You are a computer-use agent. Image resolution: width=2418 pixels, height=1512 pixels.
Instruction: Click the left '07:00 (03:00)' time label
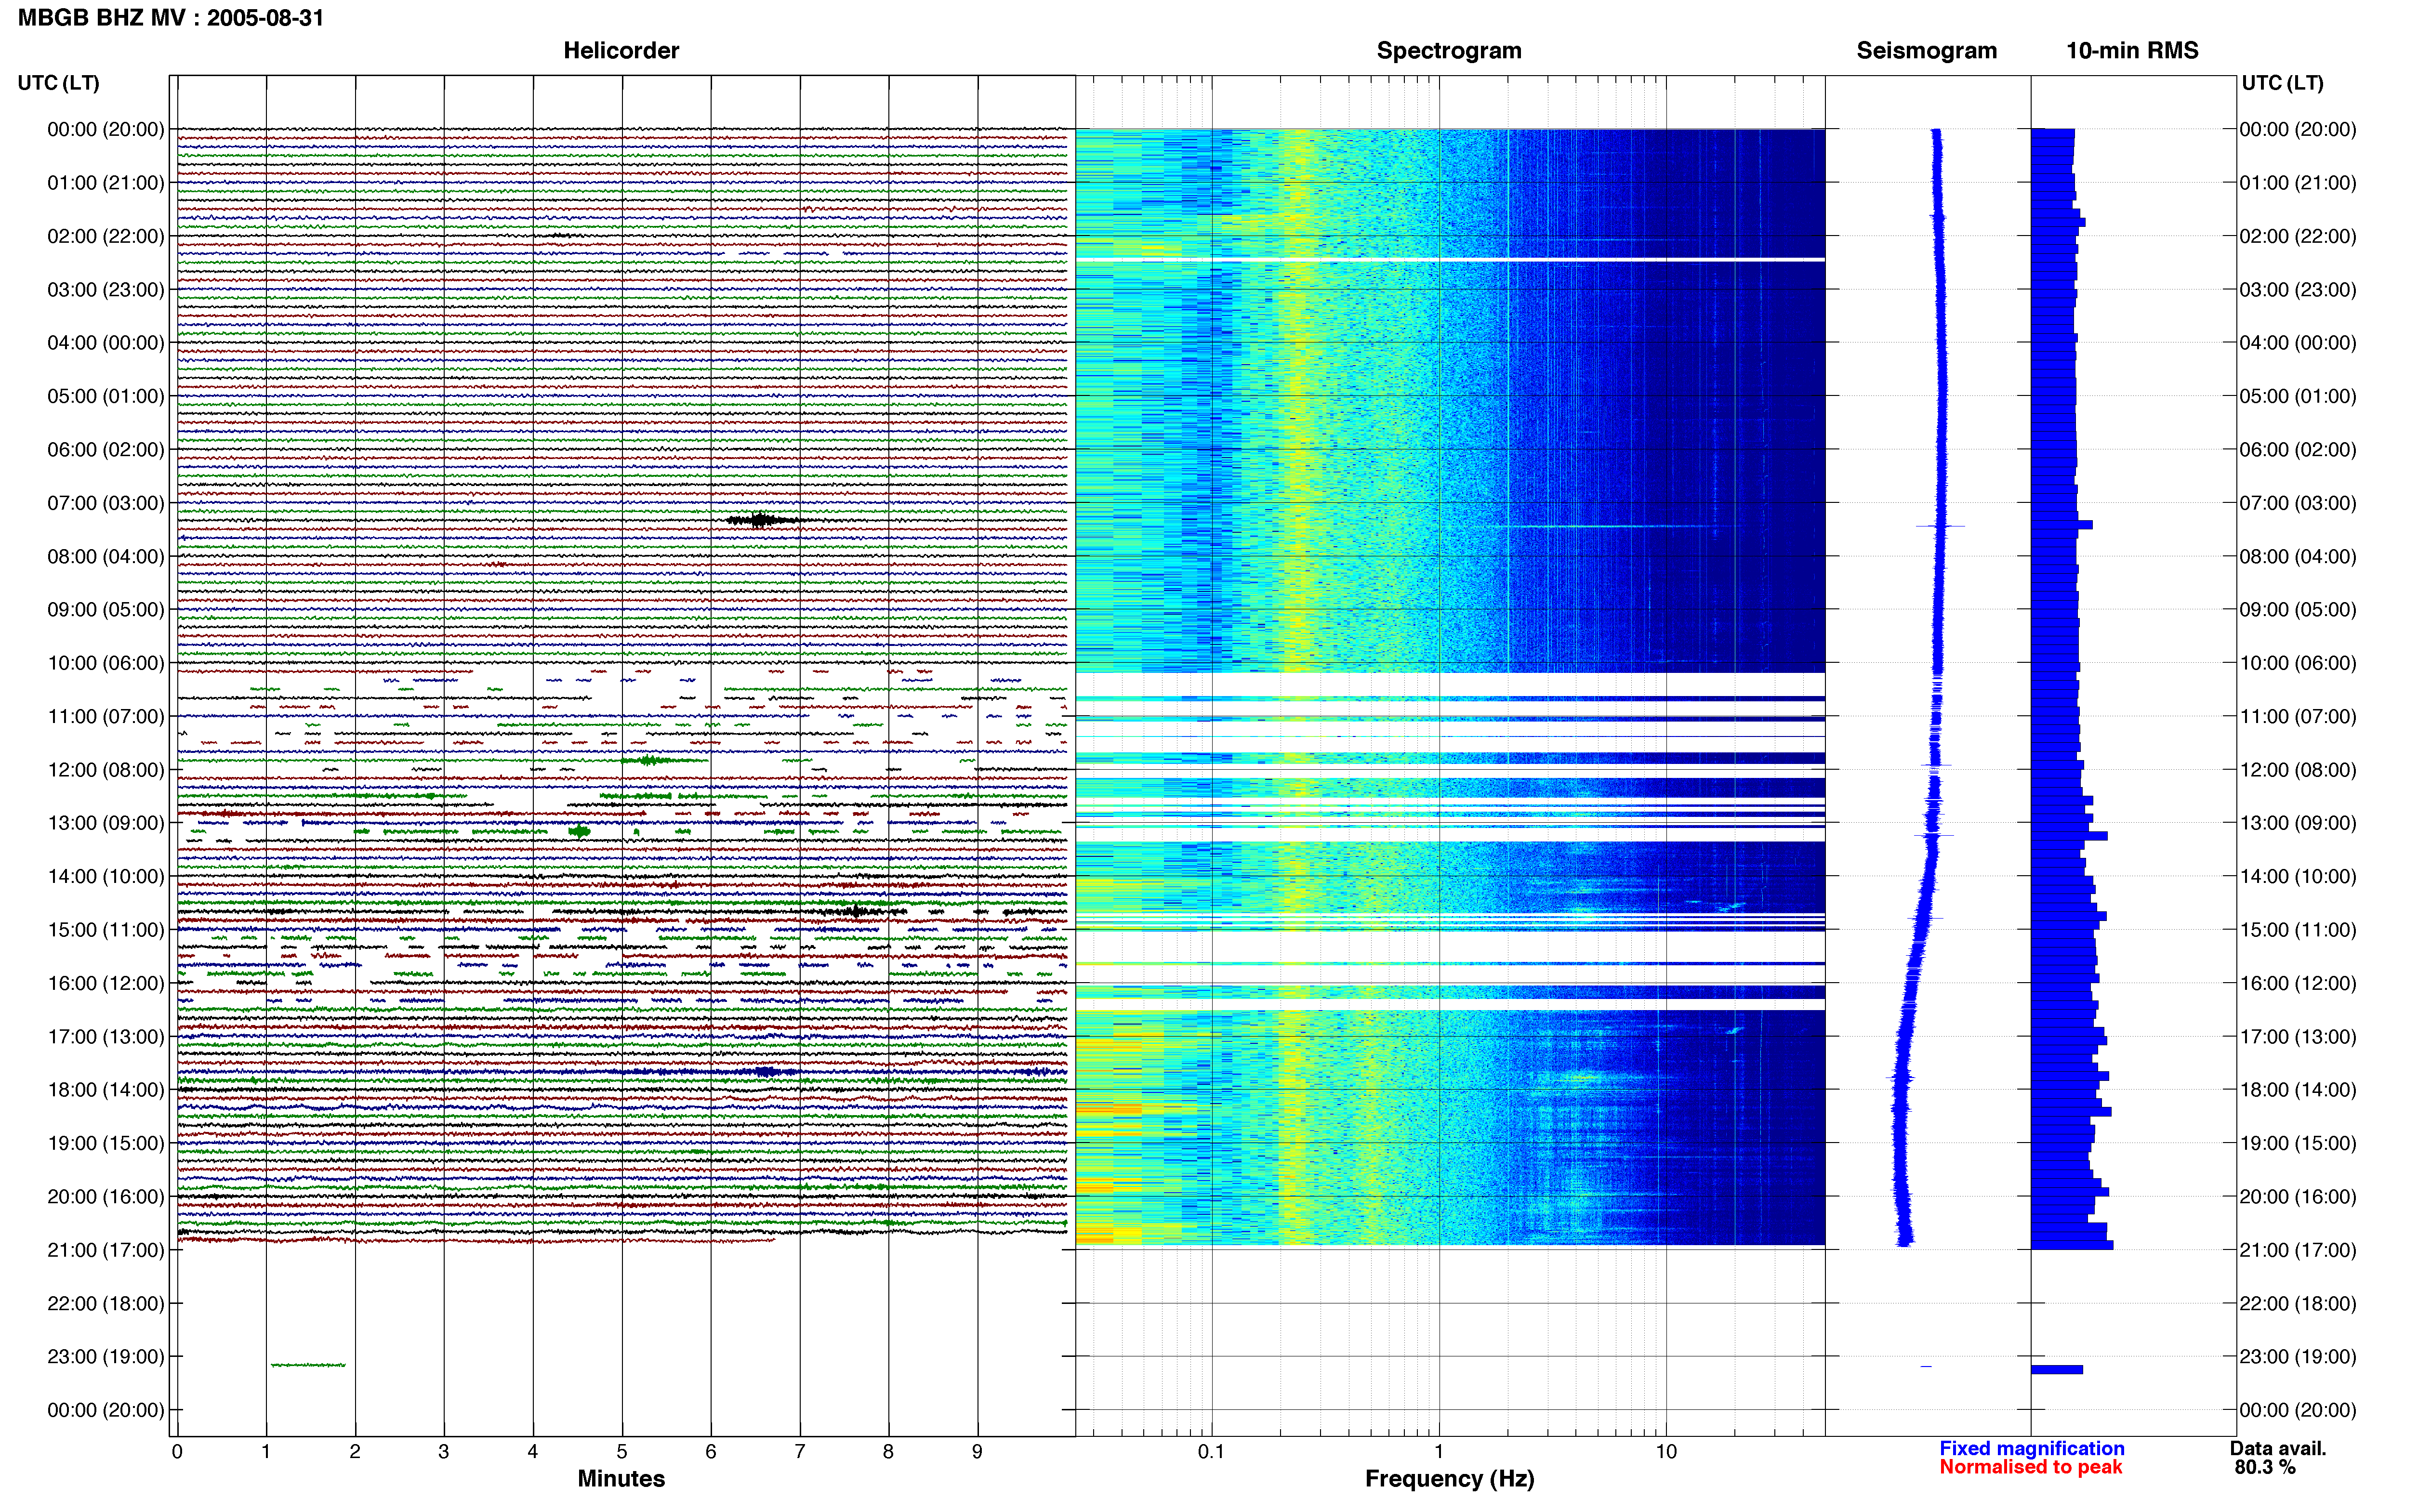click(x=106, y=503)
